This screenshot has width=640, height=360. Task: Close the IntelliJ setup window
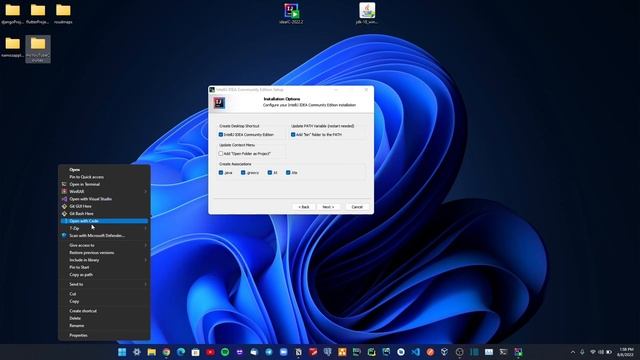366,89
